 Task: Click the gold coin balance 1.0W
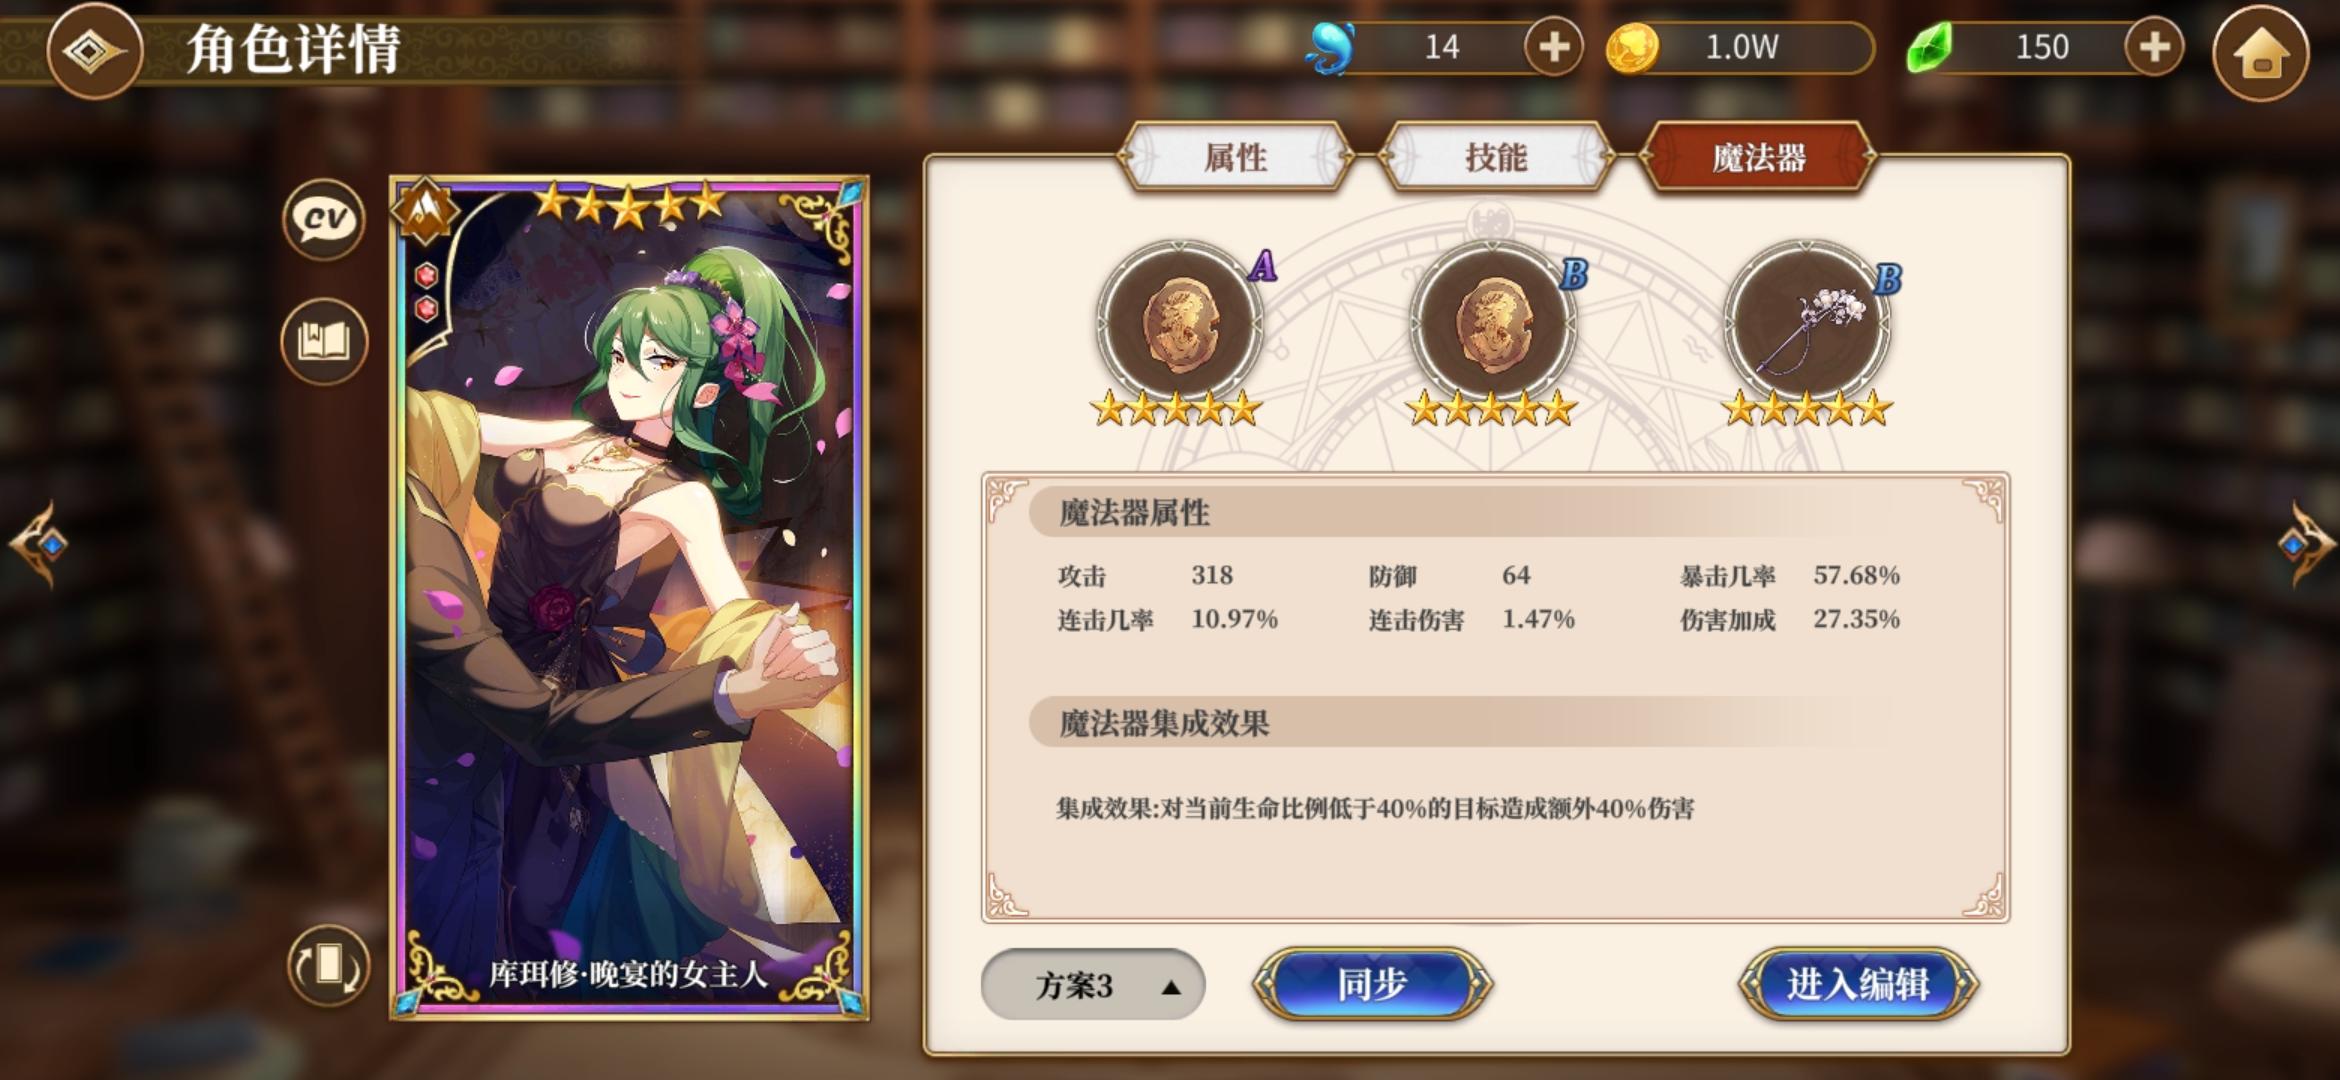click(x=1740, y=47)
